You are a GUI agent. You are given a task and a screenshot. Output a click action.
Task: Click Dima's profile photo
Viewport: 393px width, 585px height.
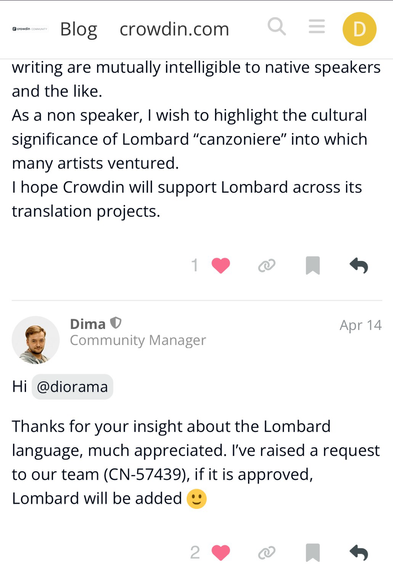tap(35, 340)
